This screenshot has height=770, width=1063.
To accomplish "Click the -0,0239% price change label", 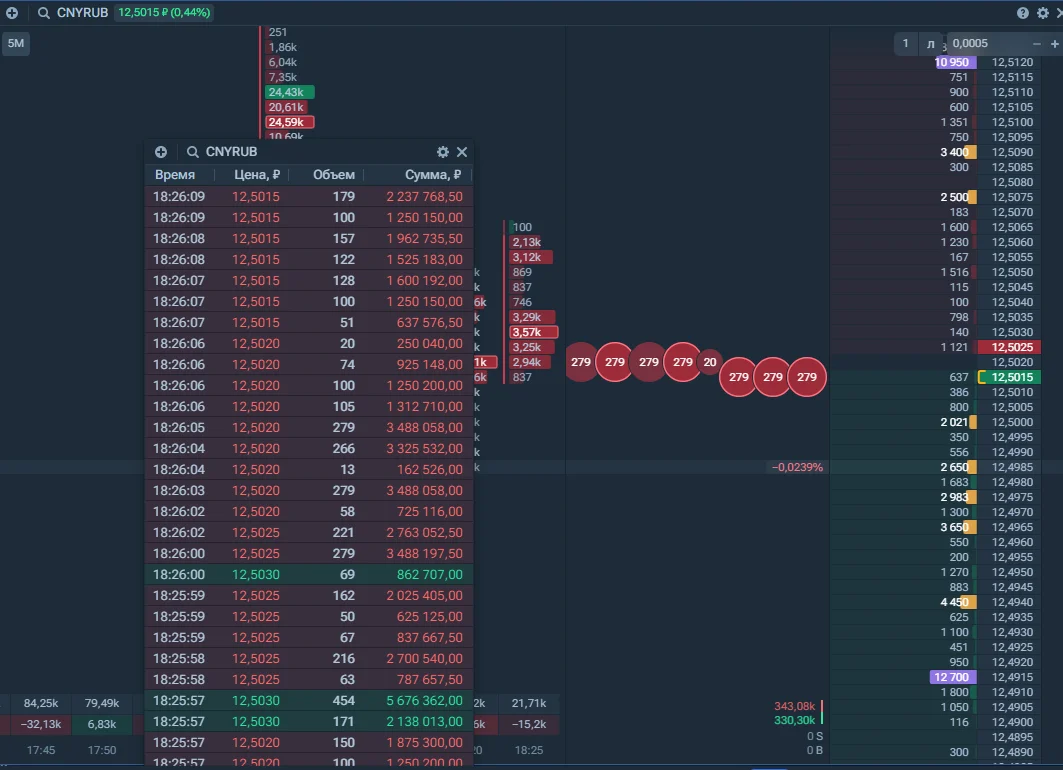I will coord(797,468).
